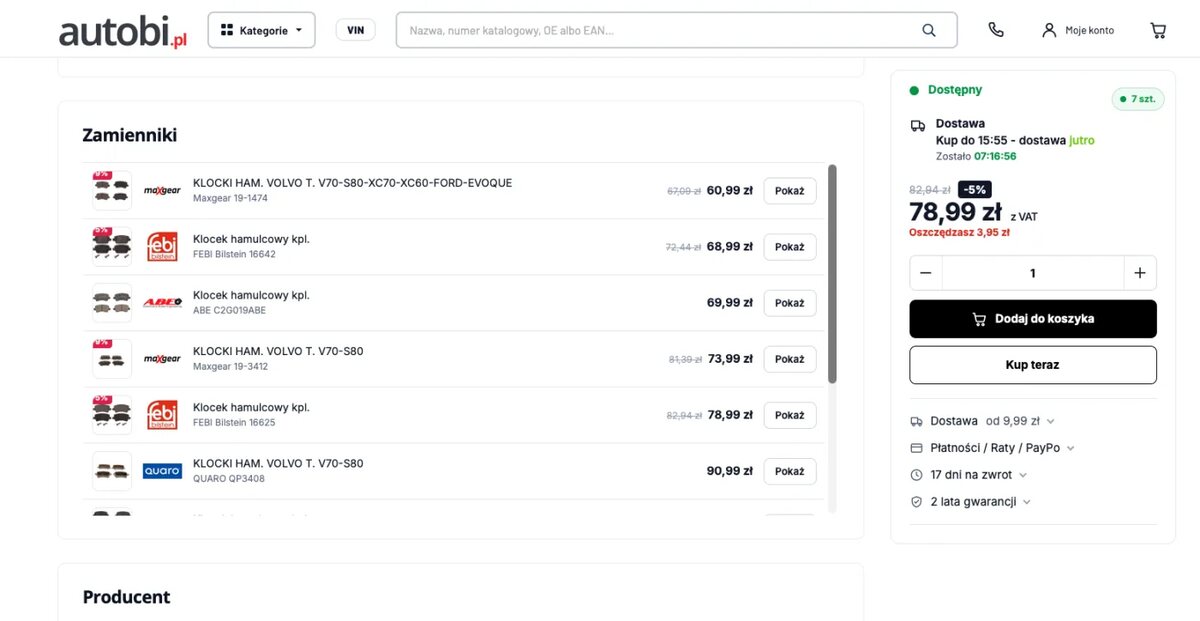Show FEBI Bilstein 16642 via Pokaż
The image size is (1200, 621).
[x=790, y=247]
